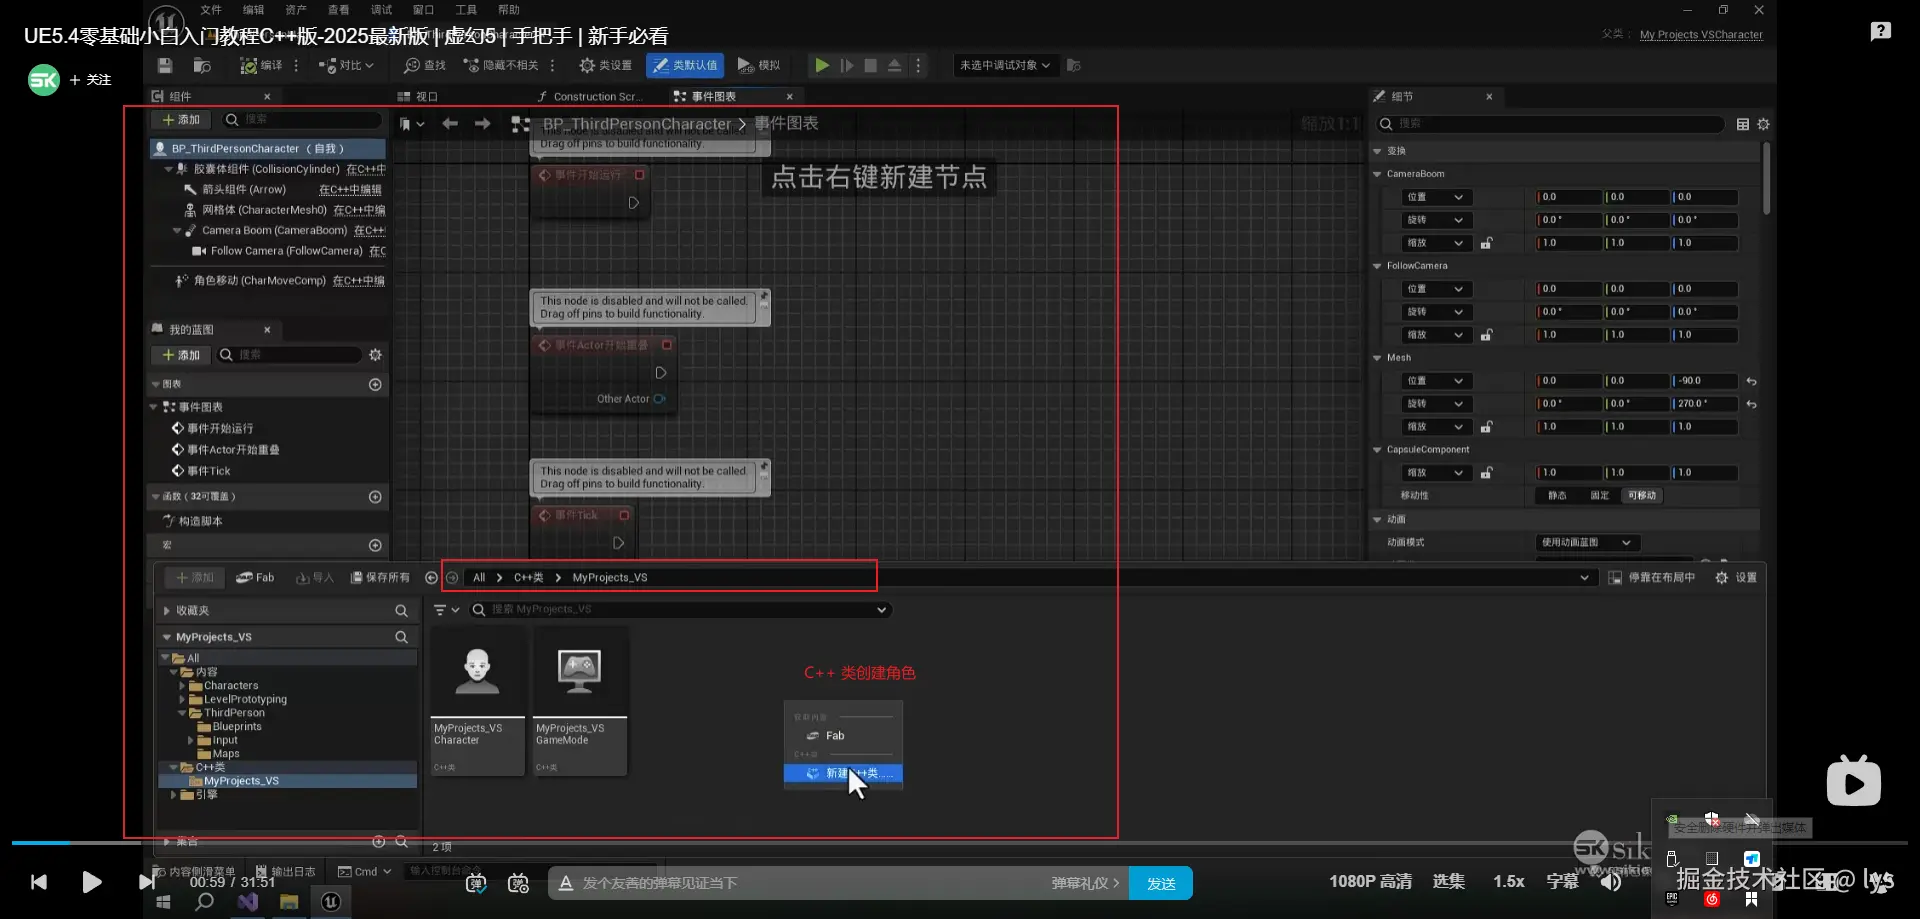Click the video player play button
Viewport: 1920px width, 919px height.
pos(91,882)
